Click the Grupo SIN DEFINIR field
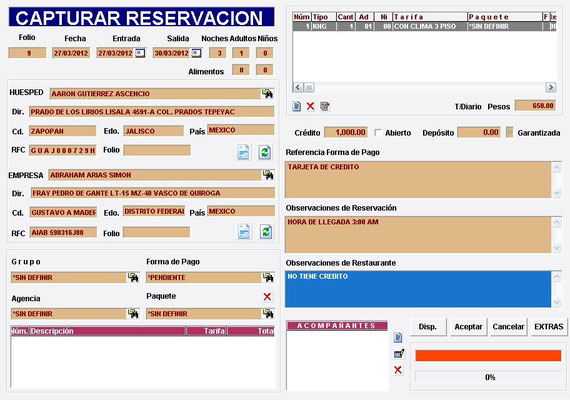 pyautogui.click(x=69, y=277)
